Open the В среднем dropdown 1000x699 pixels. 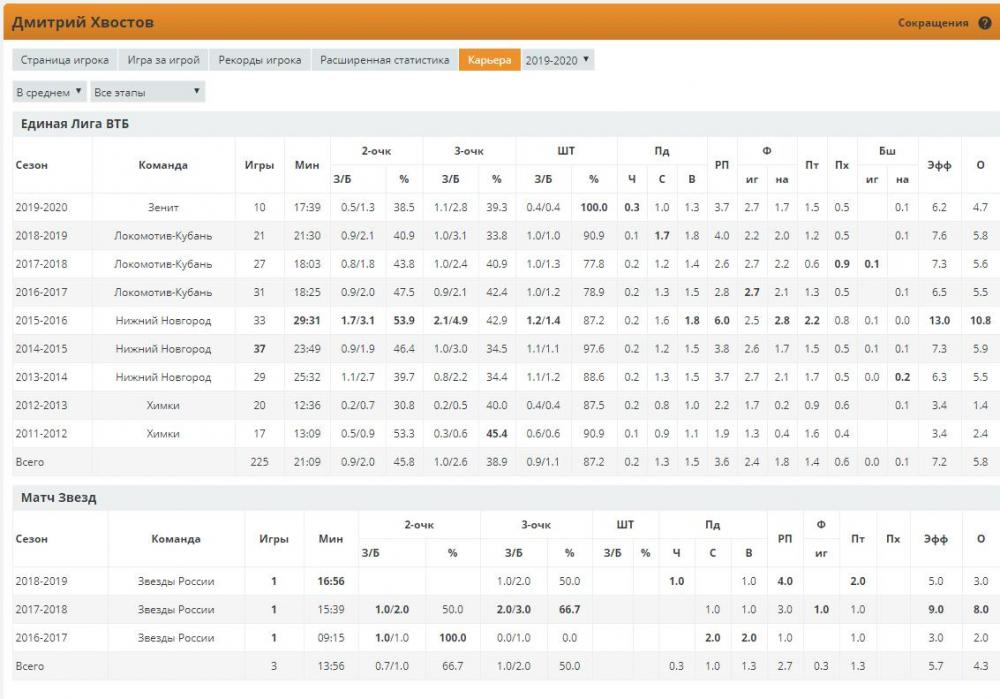pos(48,92)
